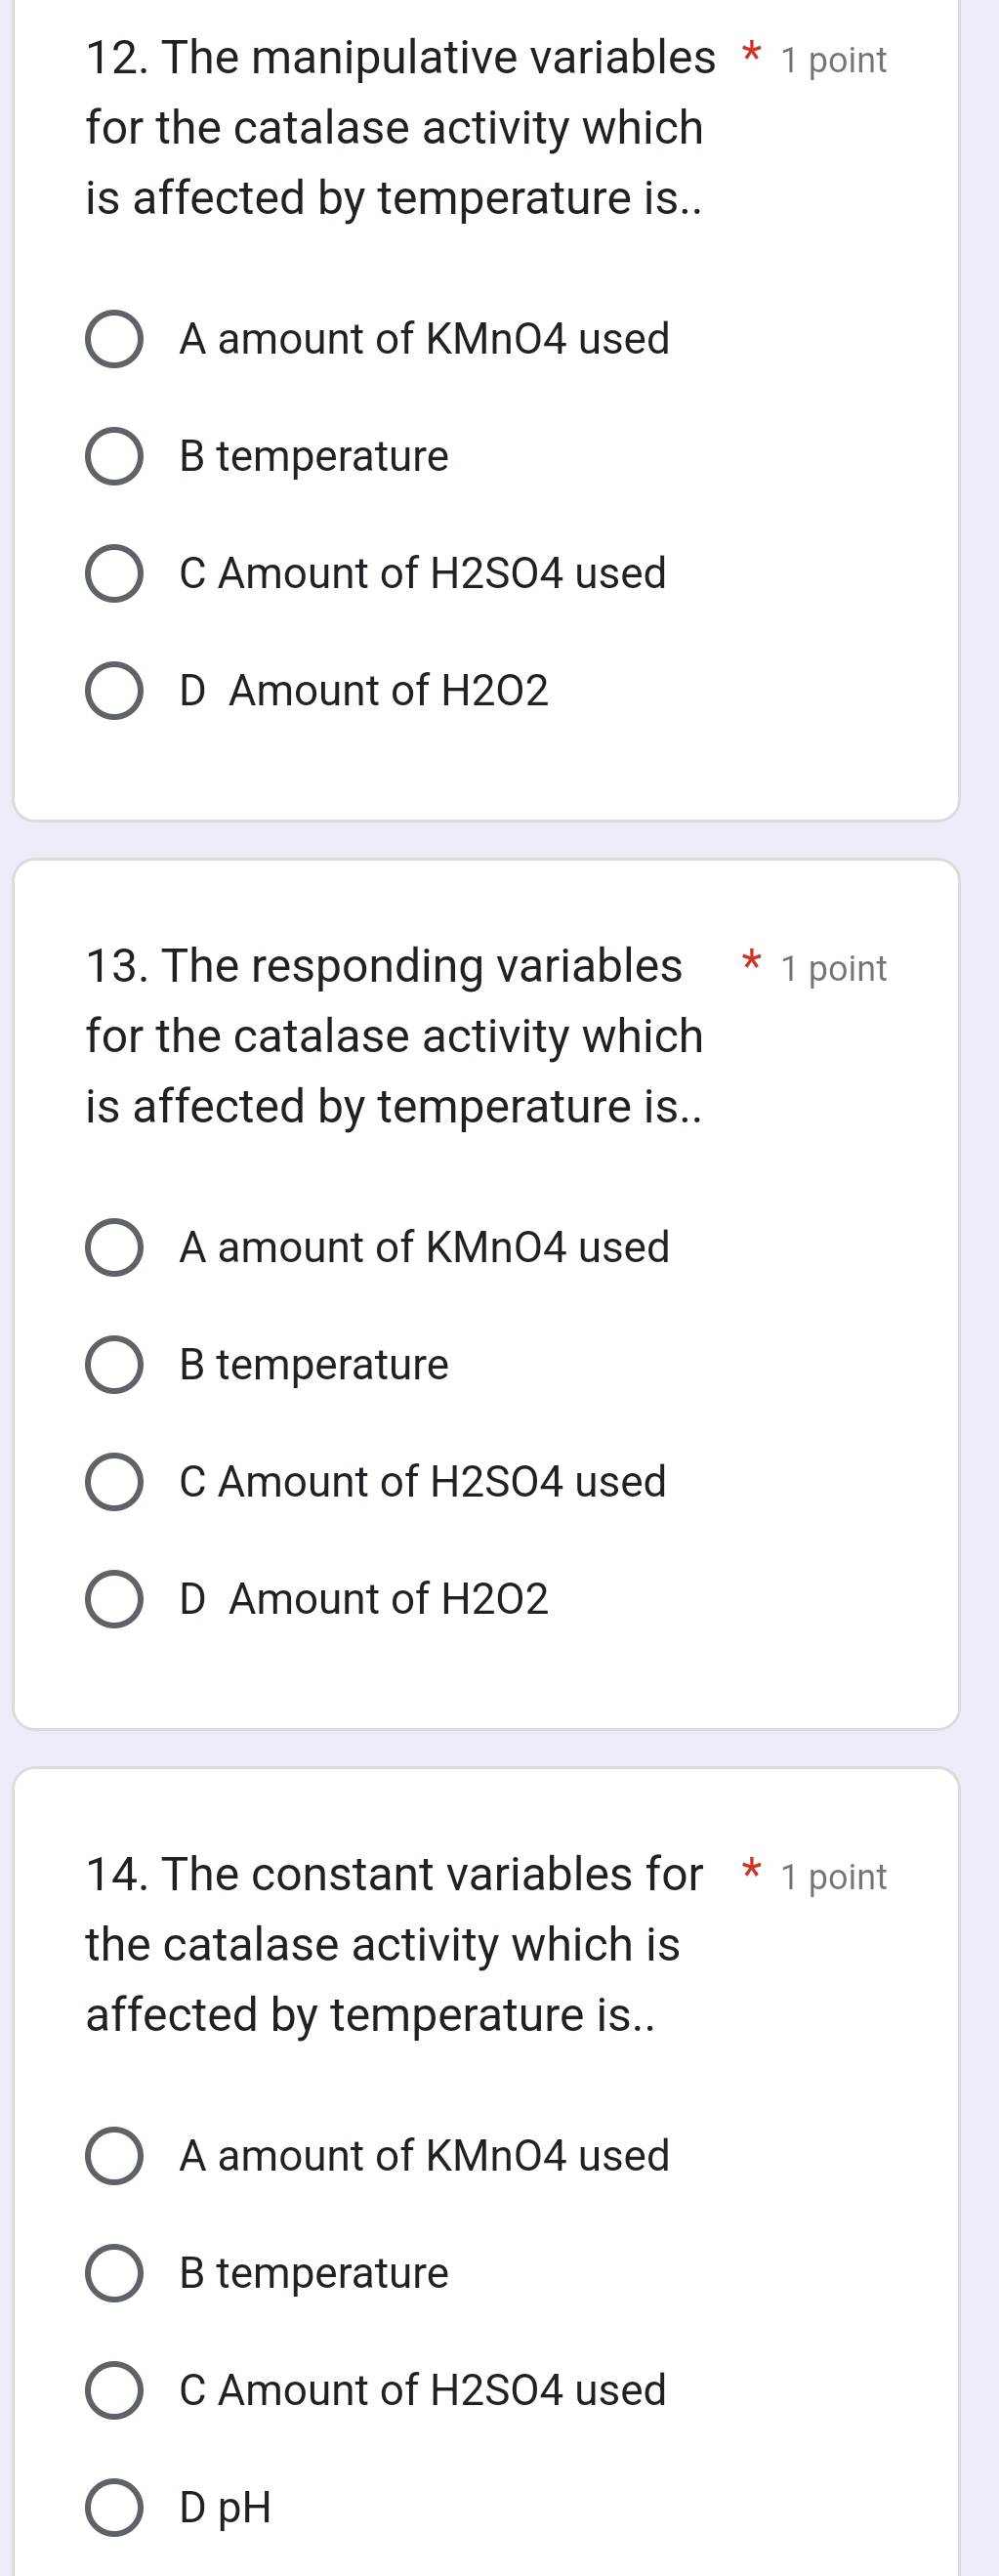Screen dimensions: 999x2576
Task: Choose 'A amount of KMnO4 used' for question 13
Action: 113,1248
